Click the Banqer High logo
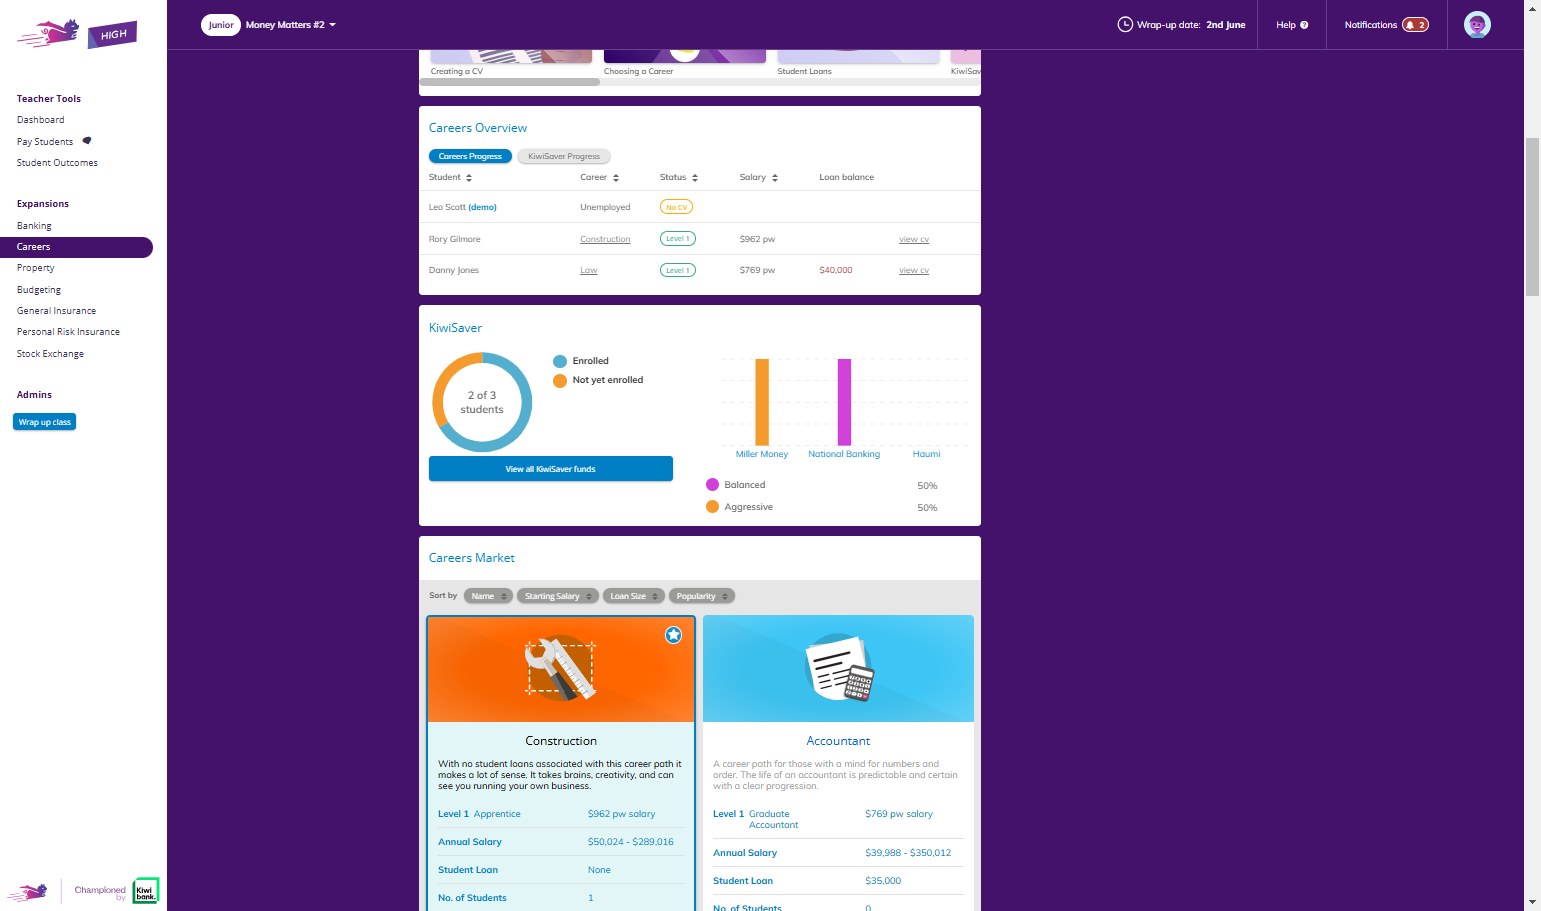 click(x=77, y=34)
